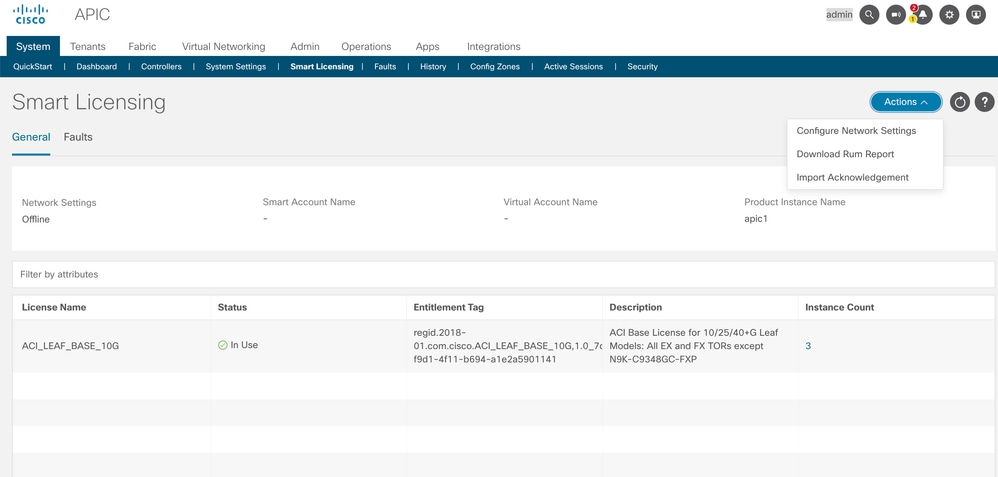Image resolution: width=998 pixels, height=477 pixels.
Task: Click instance count link 3
Action: (808, 346)
